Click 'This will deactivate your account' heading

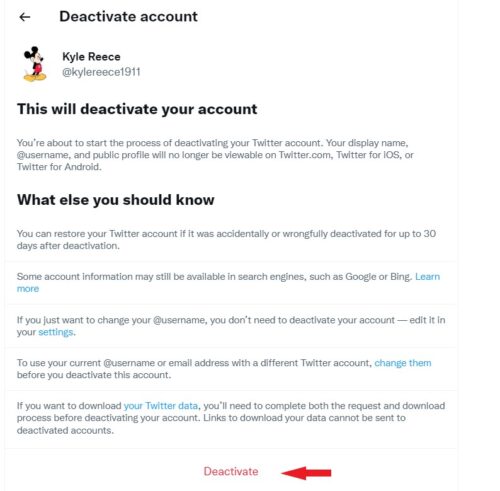137,109
